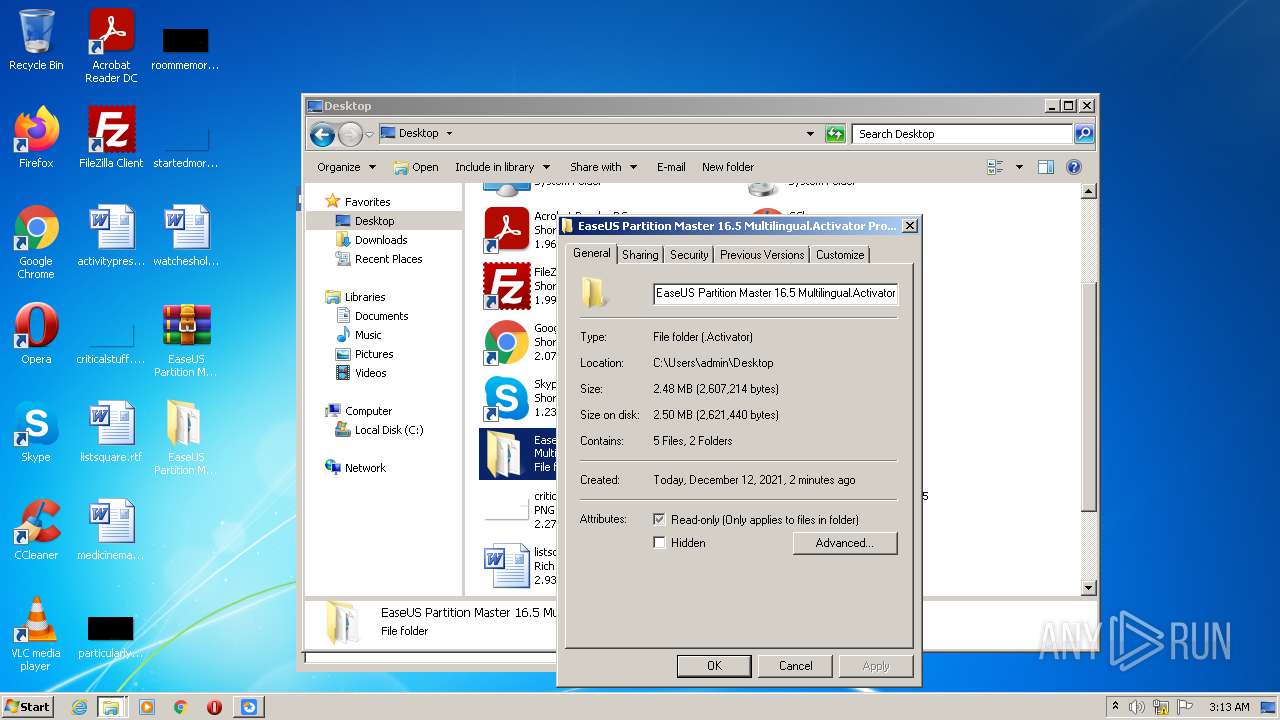Open Internet Explorer from taskbar

79,707
